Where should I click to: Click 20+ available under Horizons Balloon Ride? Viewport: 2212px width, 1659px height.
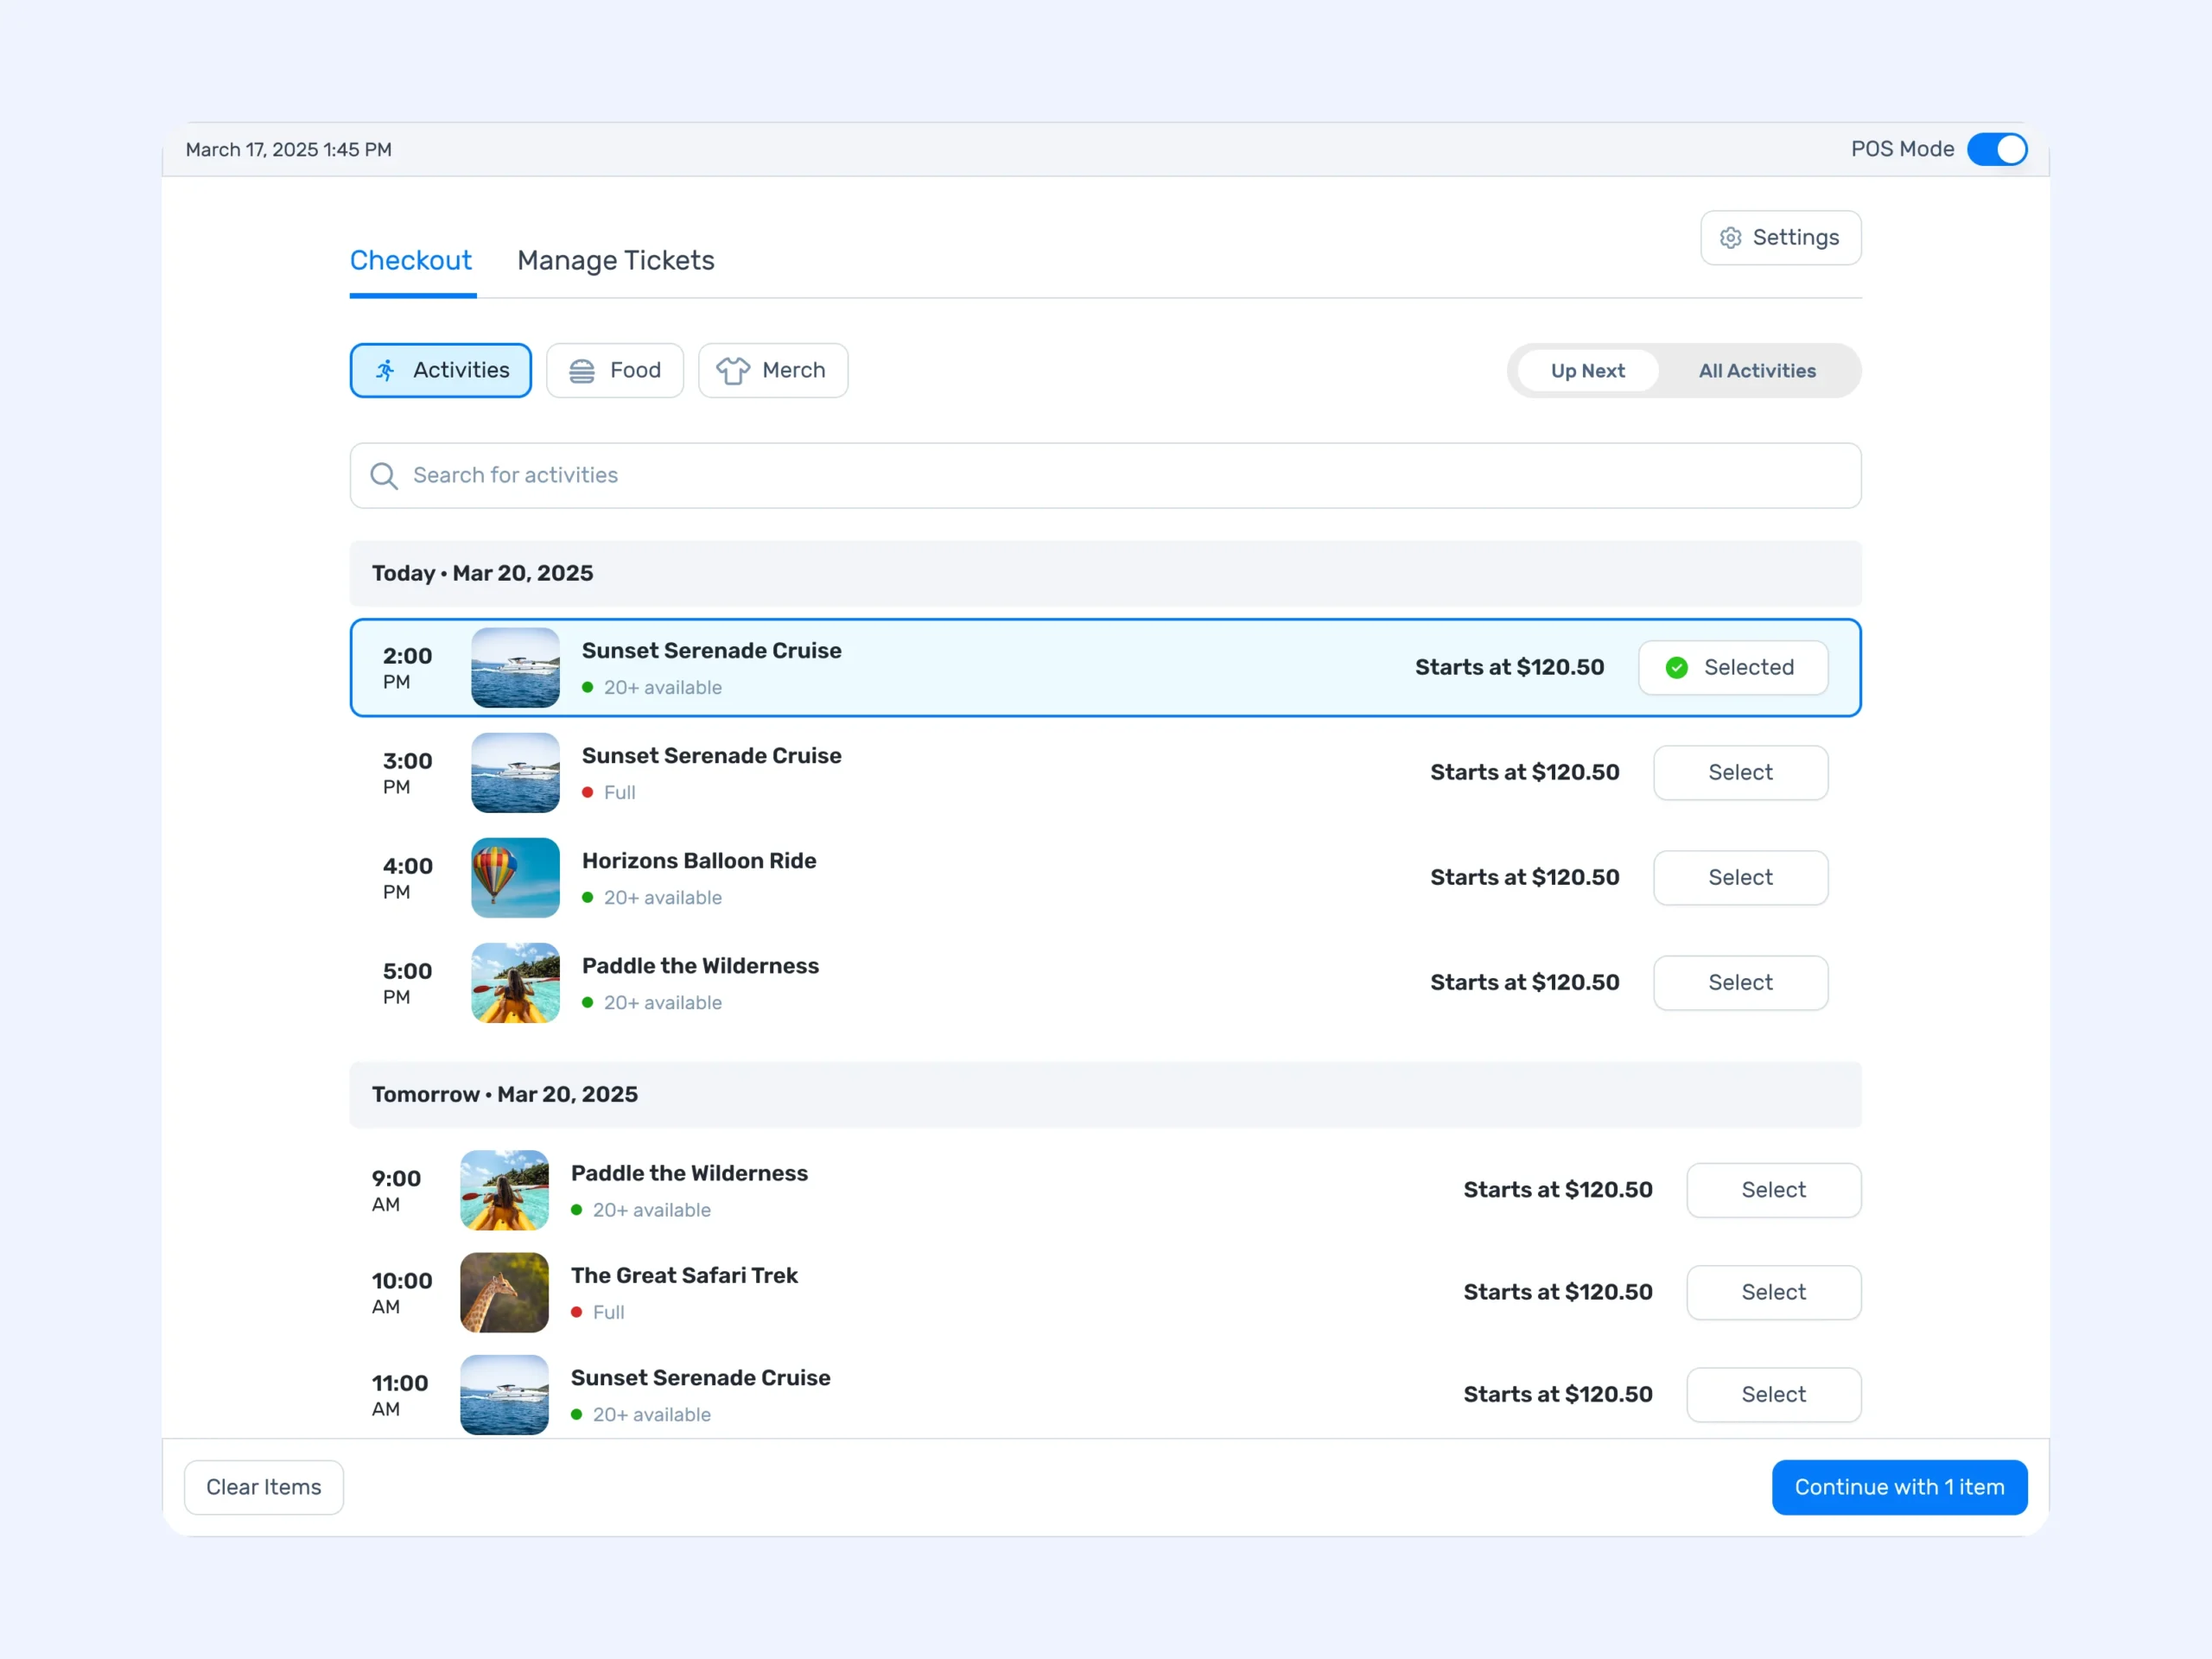(x=652, y=897)
